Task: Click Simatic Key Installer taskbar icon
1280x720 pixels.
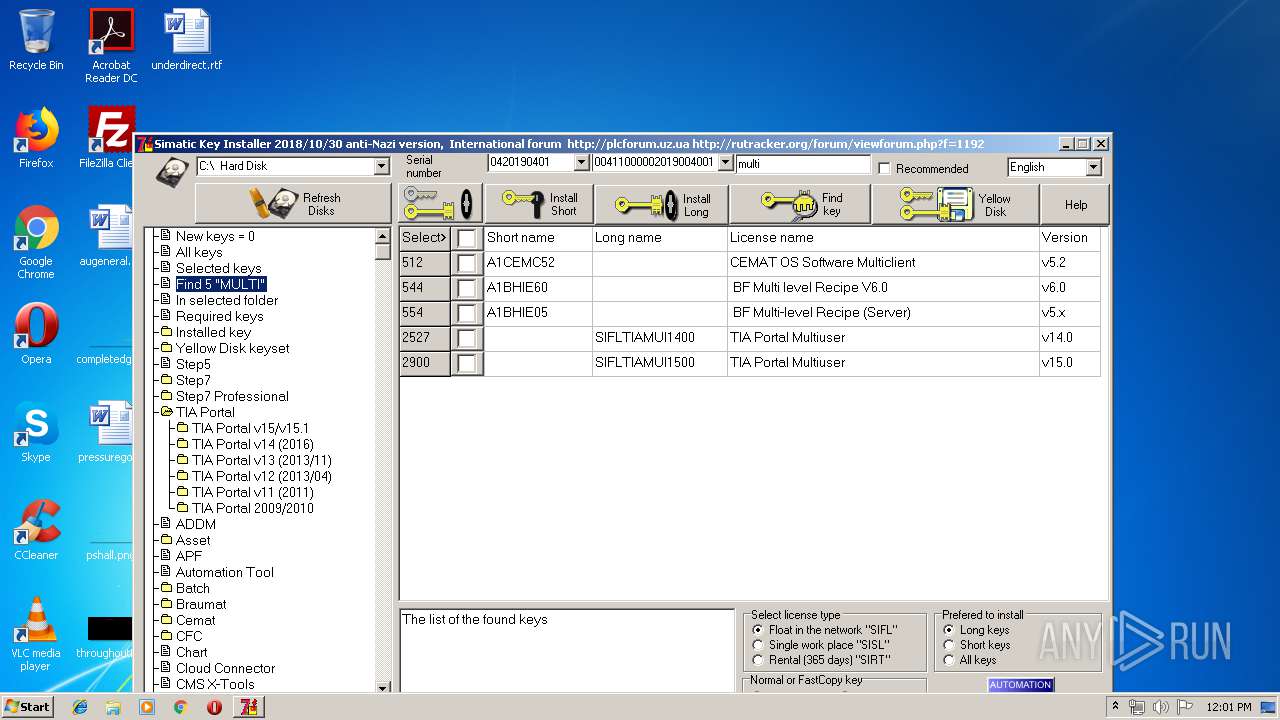Action: pyautogui.click(x=248, y=707)
